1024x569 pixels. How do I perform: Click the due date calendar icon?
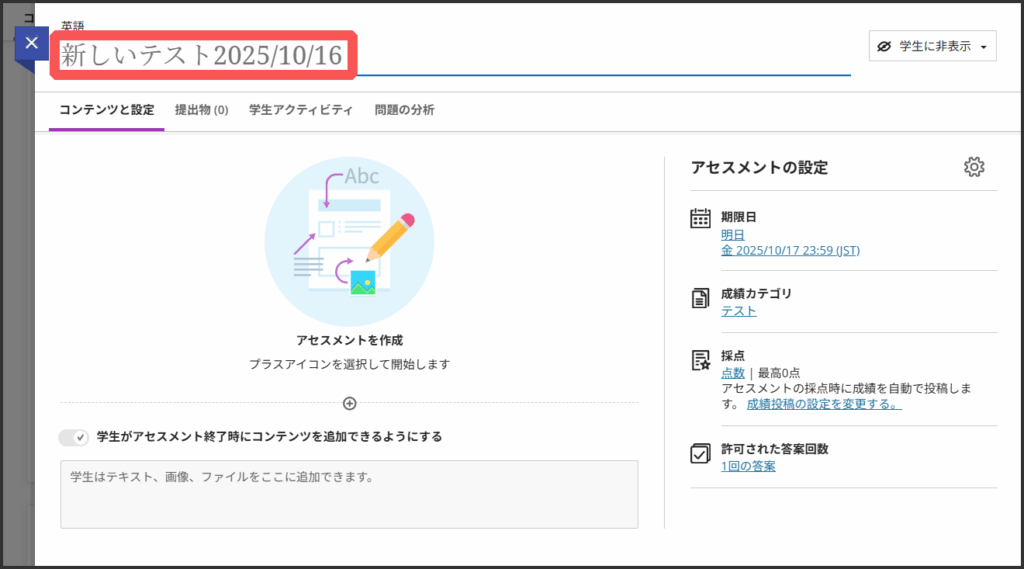coord(701,219)
